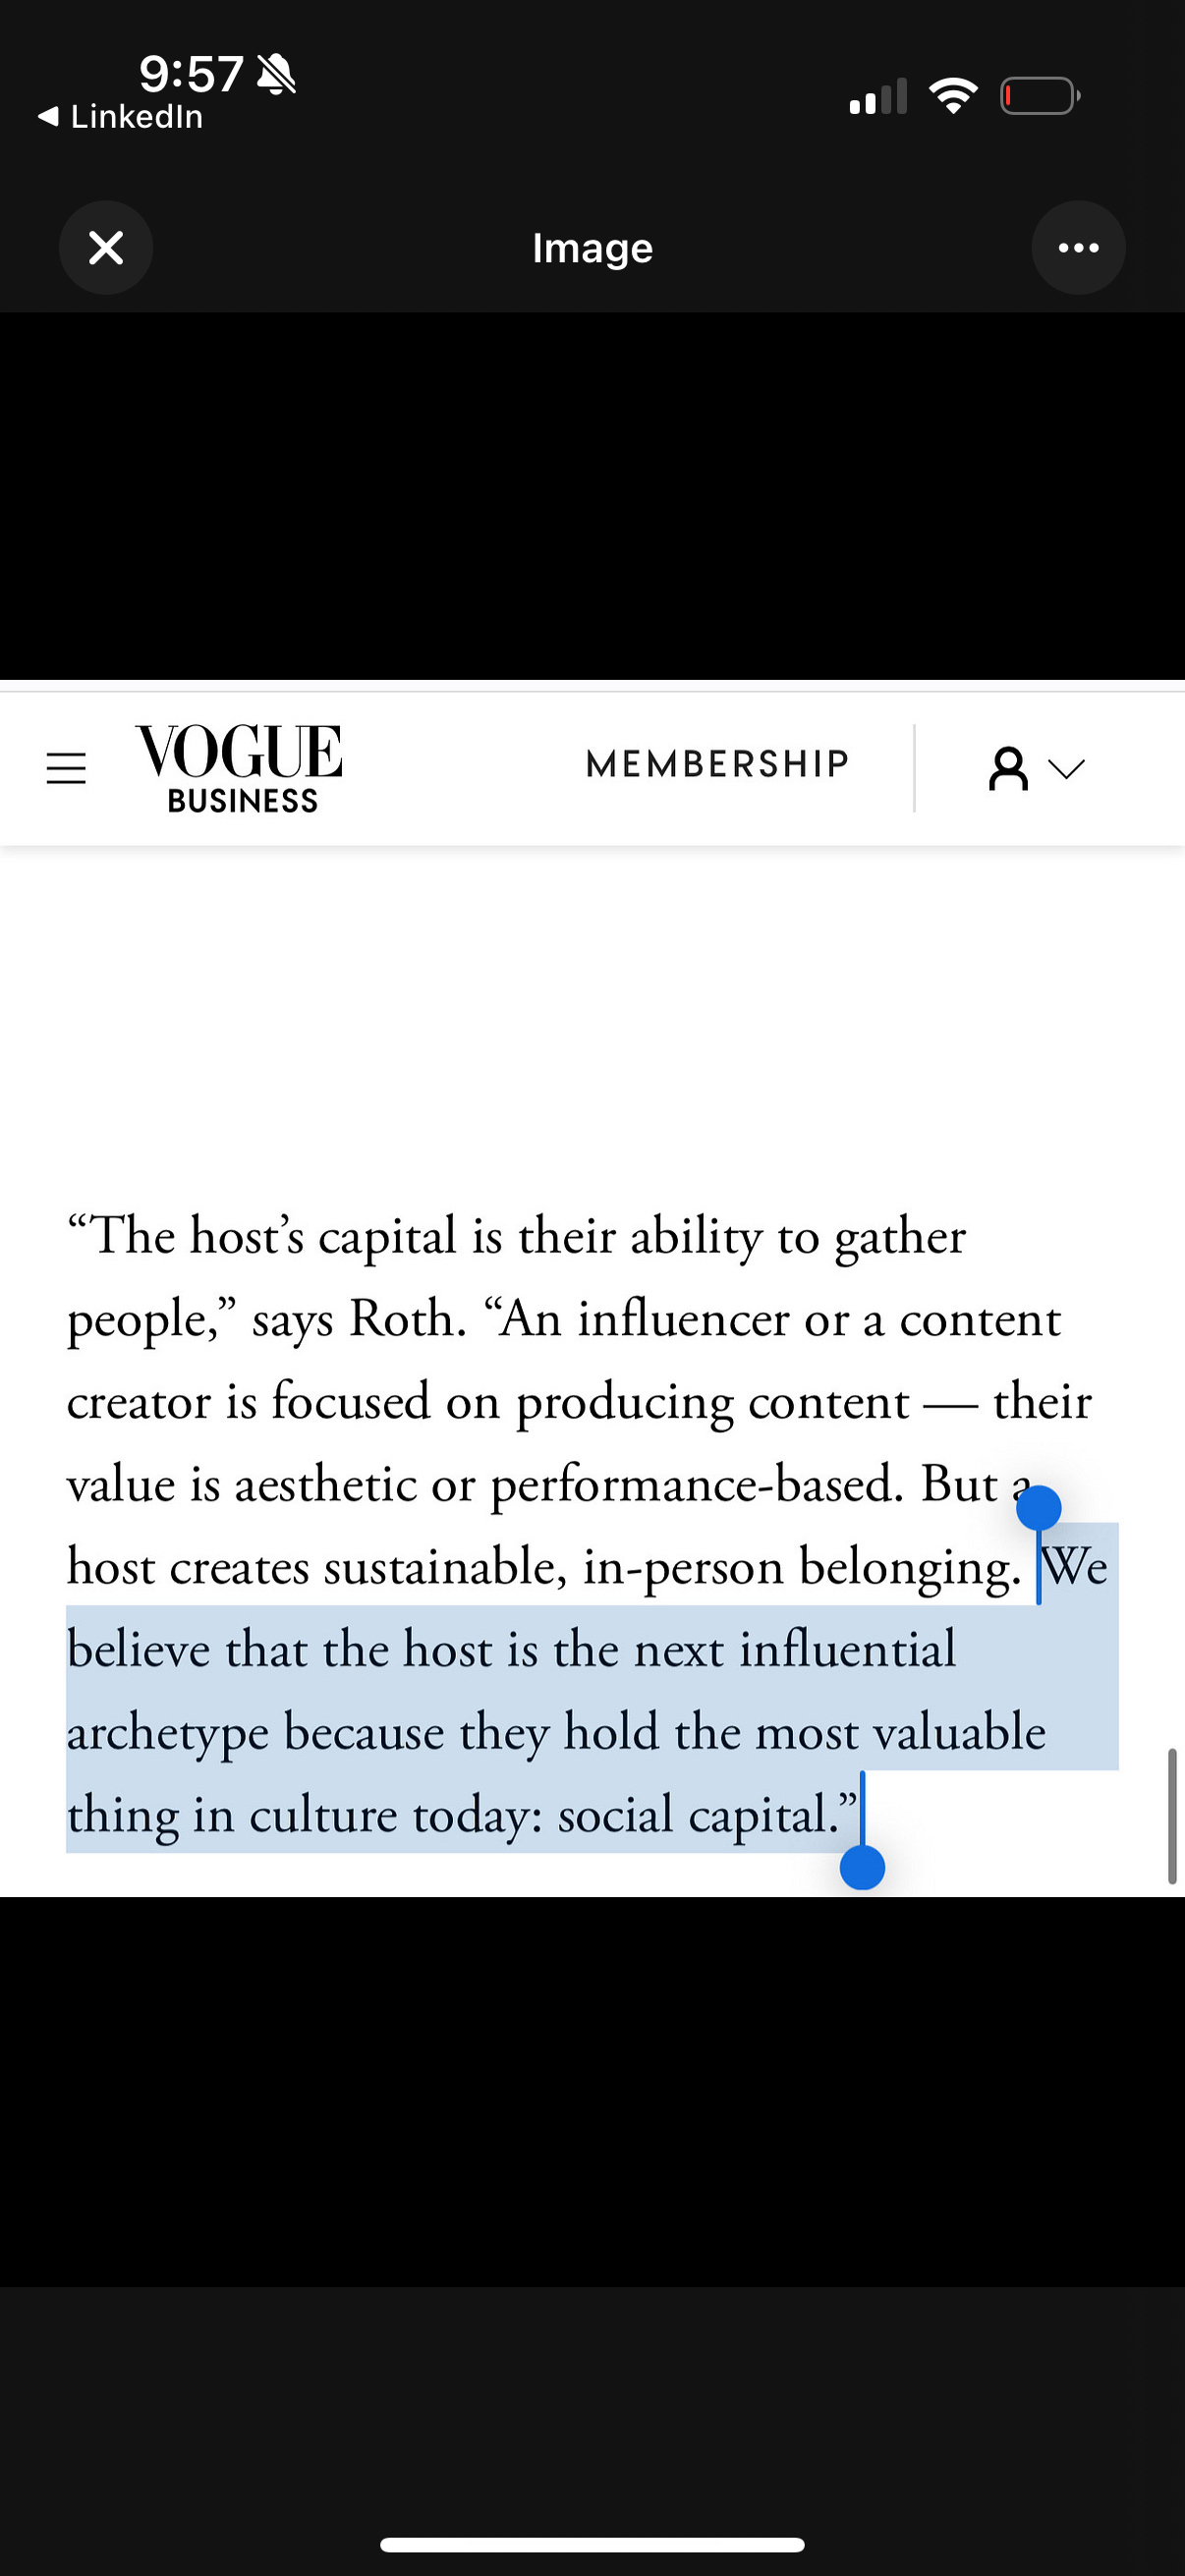Tap the Wi-Fi status icon
1185x2576 pixels.
click(x=953, y=96)
